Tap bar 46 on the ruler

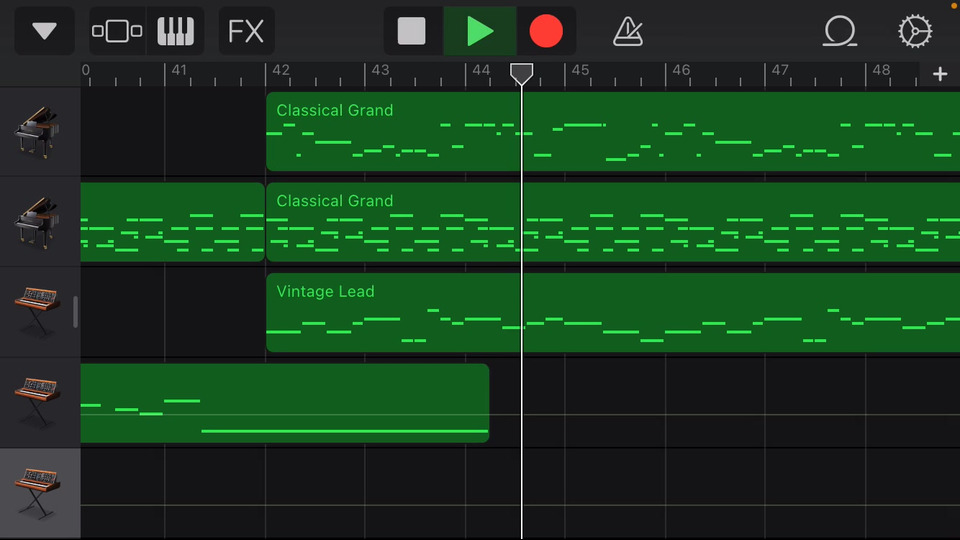[x=681, y=70]
